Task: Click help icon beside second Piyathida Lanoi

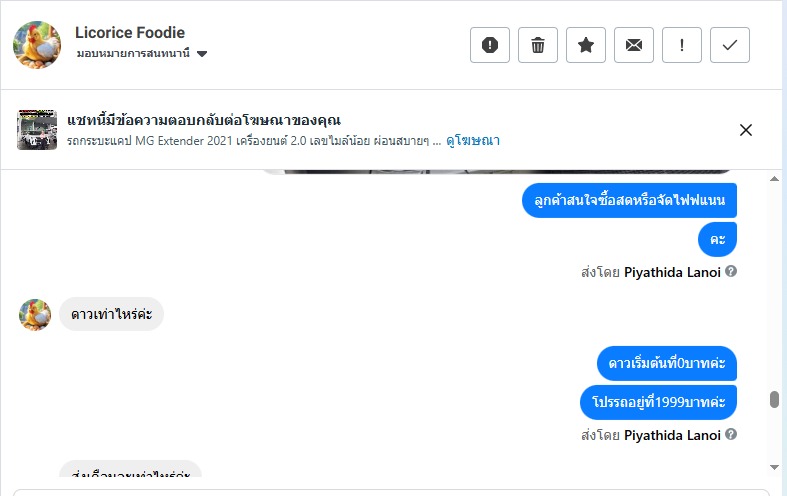Action: (x=731, y=435)
